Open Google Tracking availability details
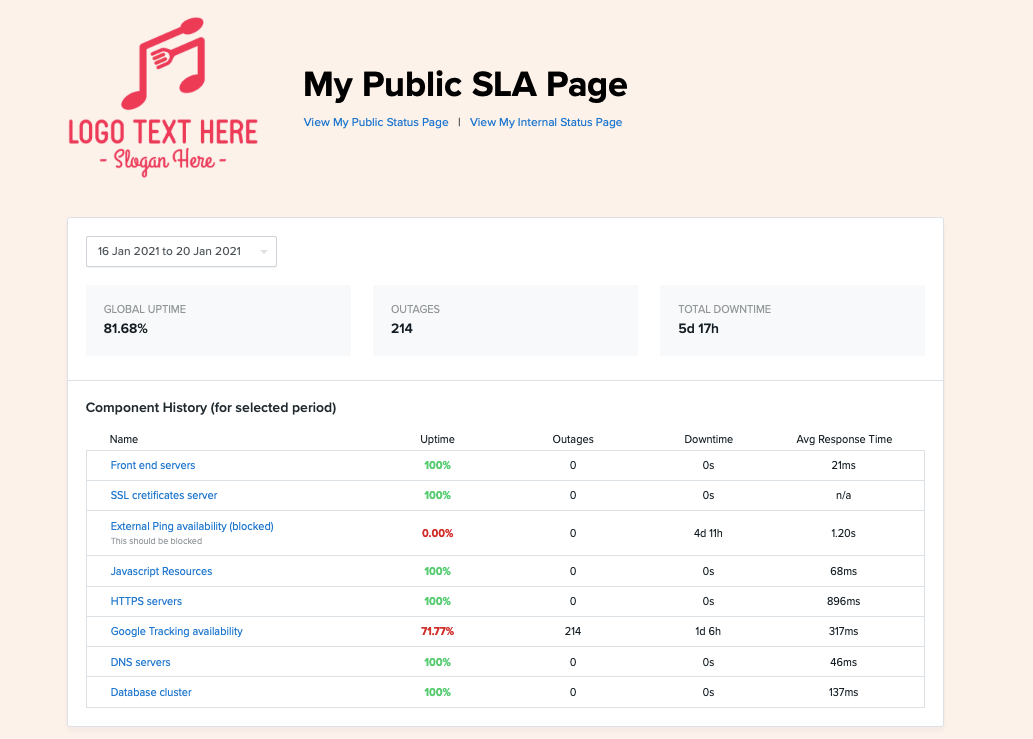Image resolution: width=1033 pixels, height=739 pixels. pos(176,631)
